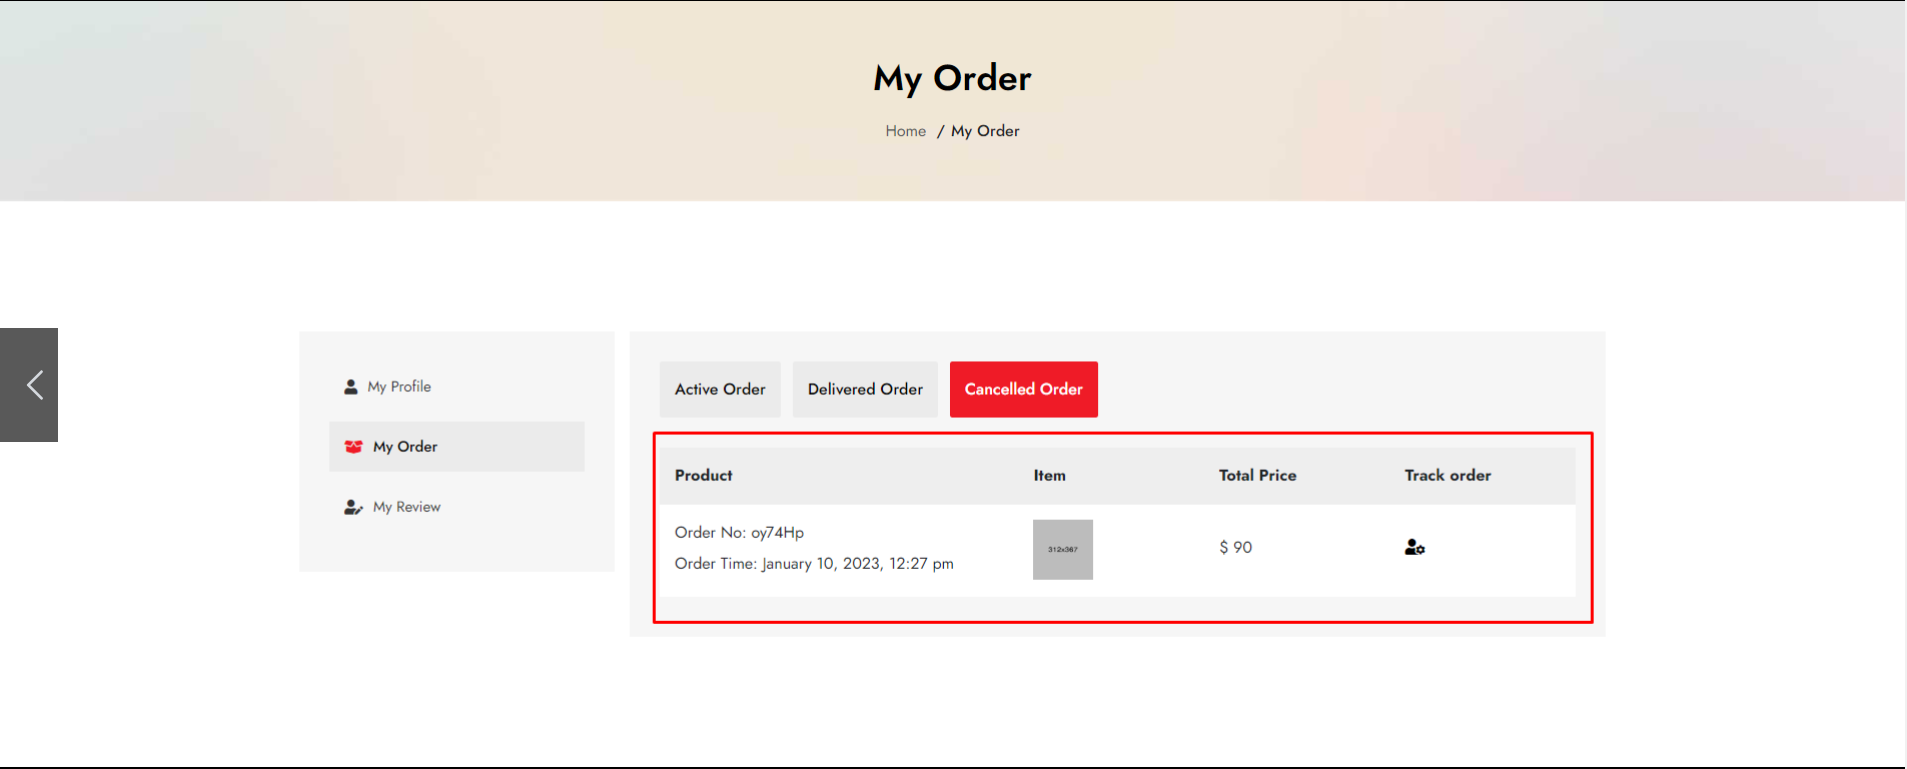Click the red My Order box icon
This screenshot has height=769, width=1907.
pos(353,447)
